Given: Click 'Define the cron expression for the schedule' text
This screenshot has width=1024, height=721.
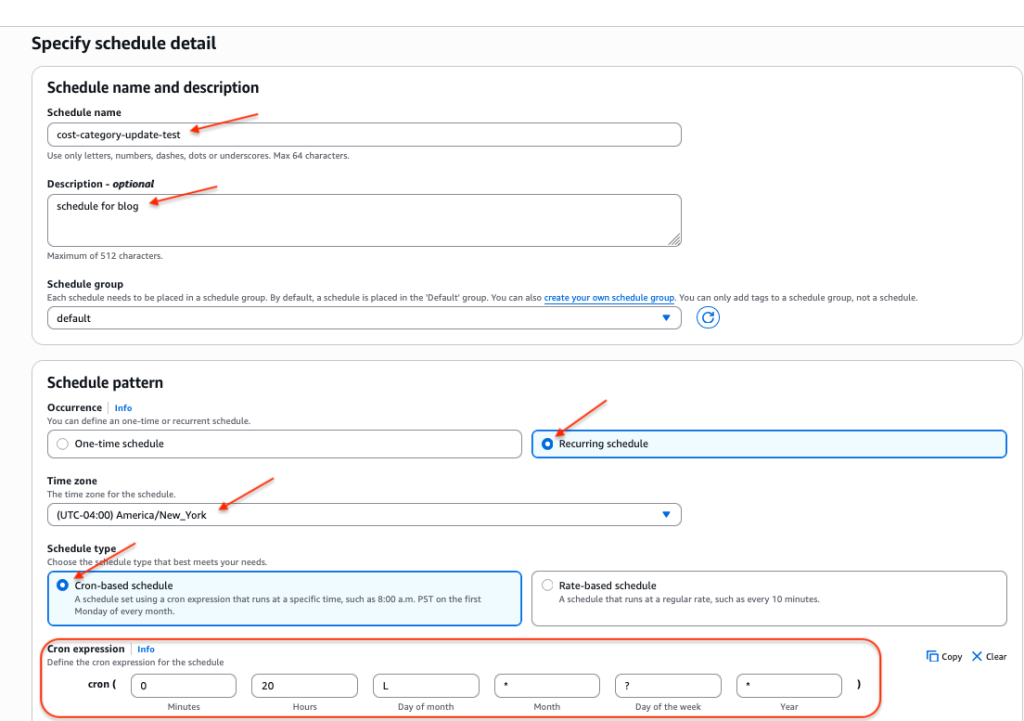Looking at the screenshot, I should pyautogui.click(x=135, y=662).
